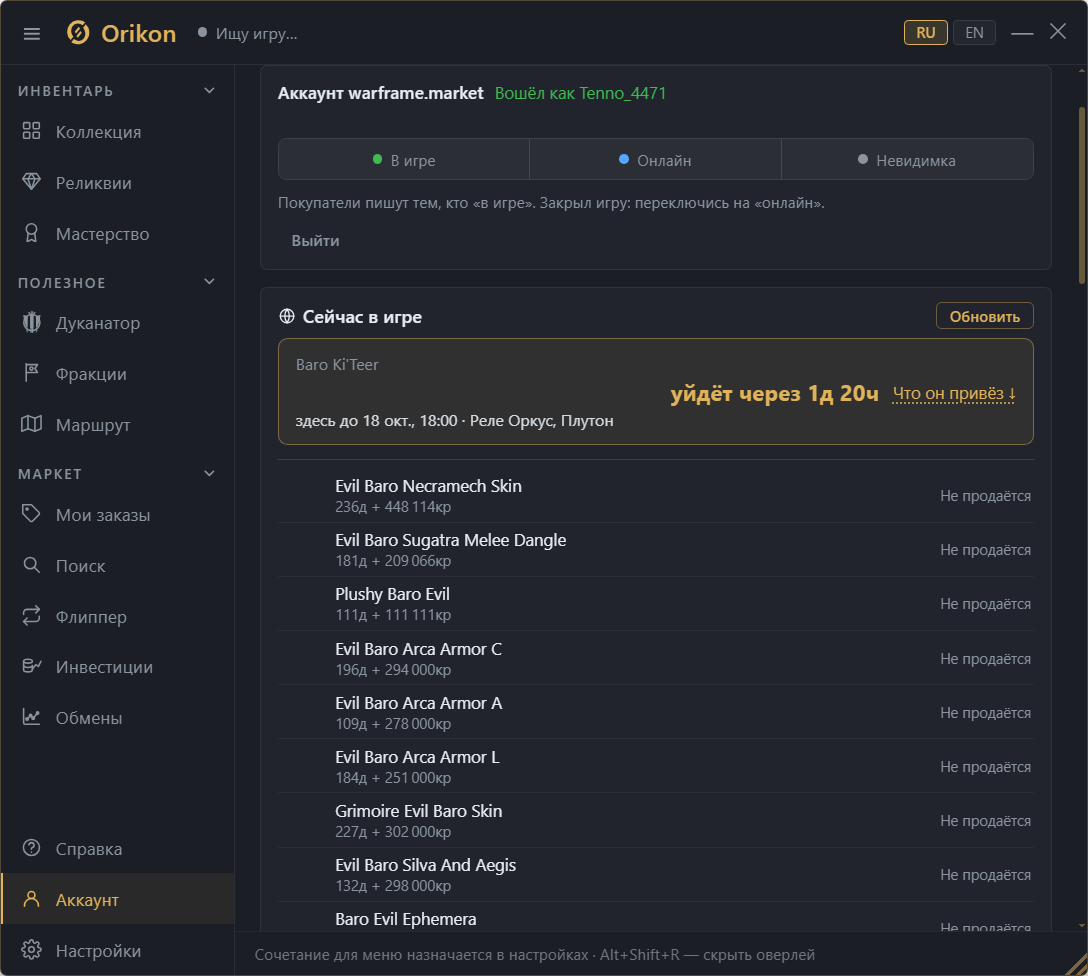This screenshot has width=1088, height=976.
Task: Open the Фракции page
Action: 118,374
